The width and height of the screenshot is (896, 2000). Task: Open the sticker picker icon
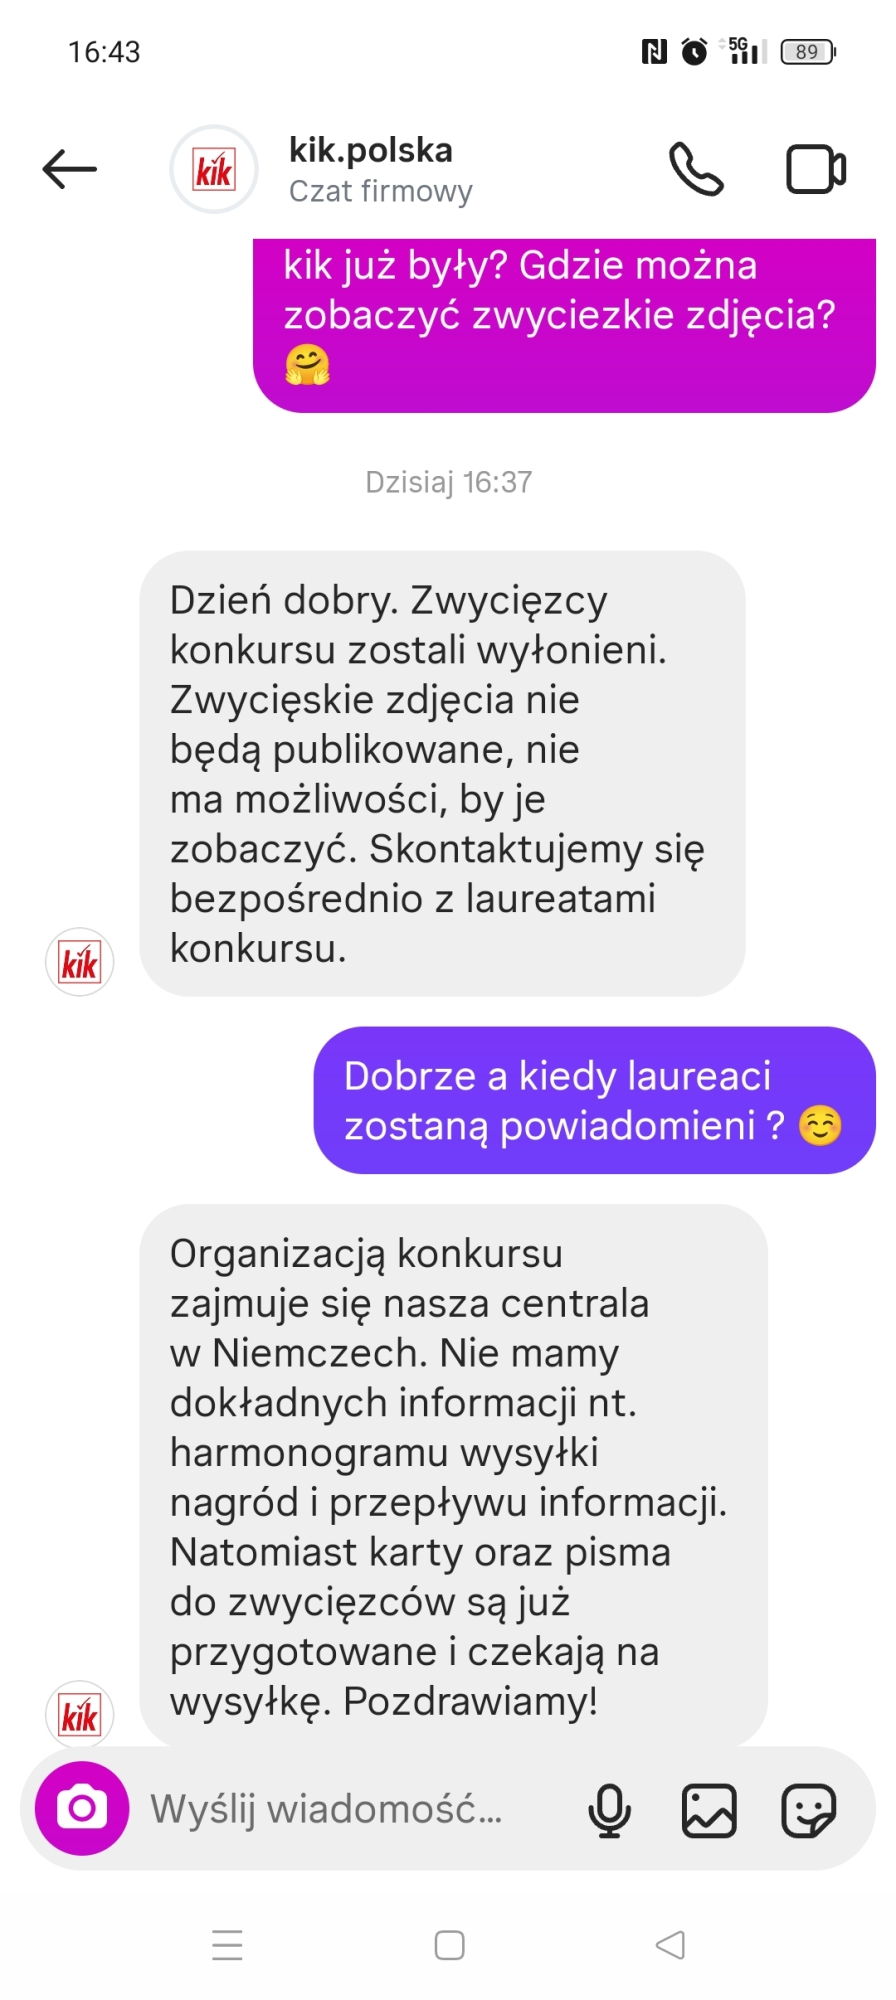click(808, 1810)
